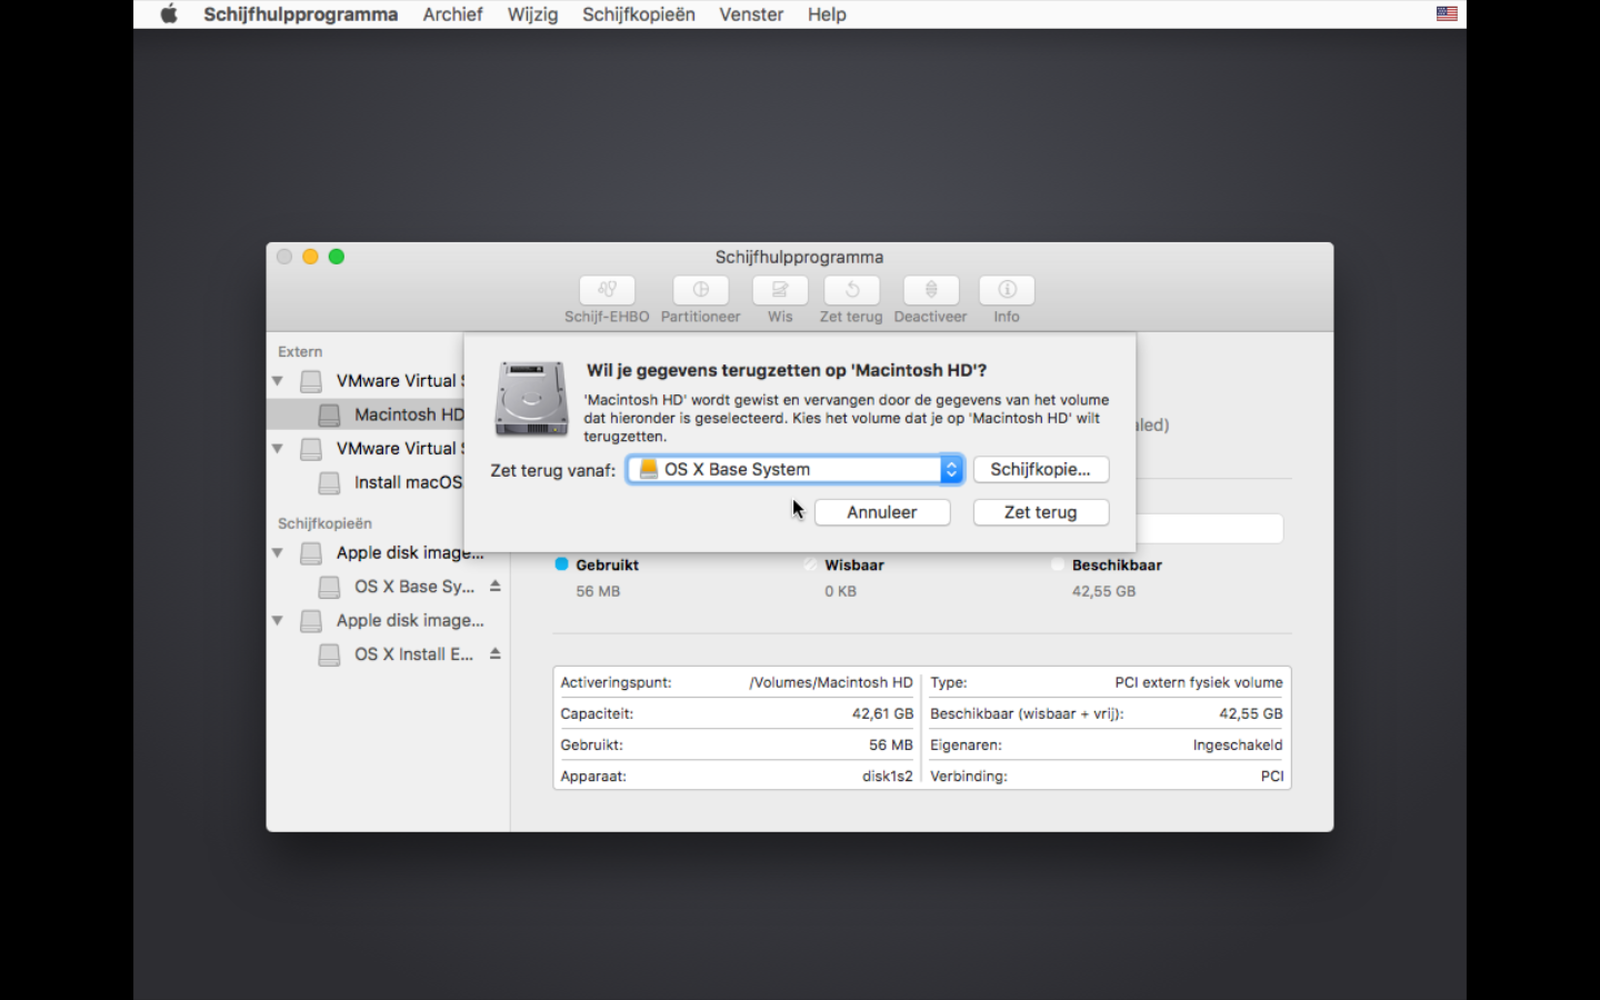The width and height of the screenshot is (1600, 1000).
Task: Click the Schijfkopieën sidebar section header
Action: click(x=325, y=523)
